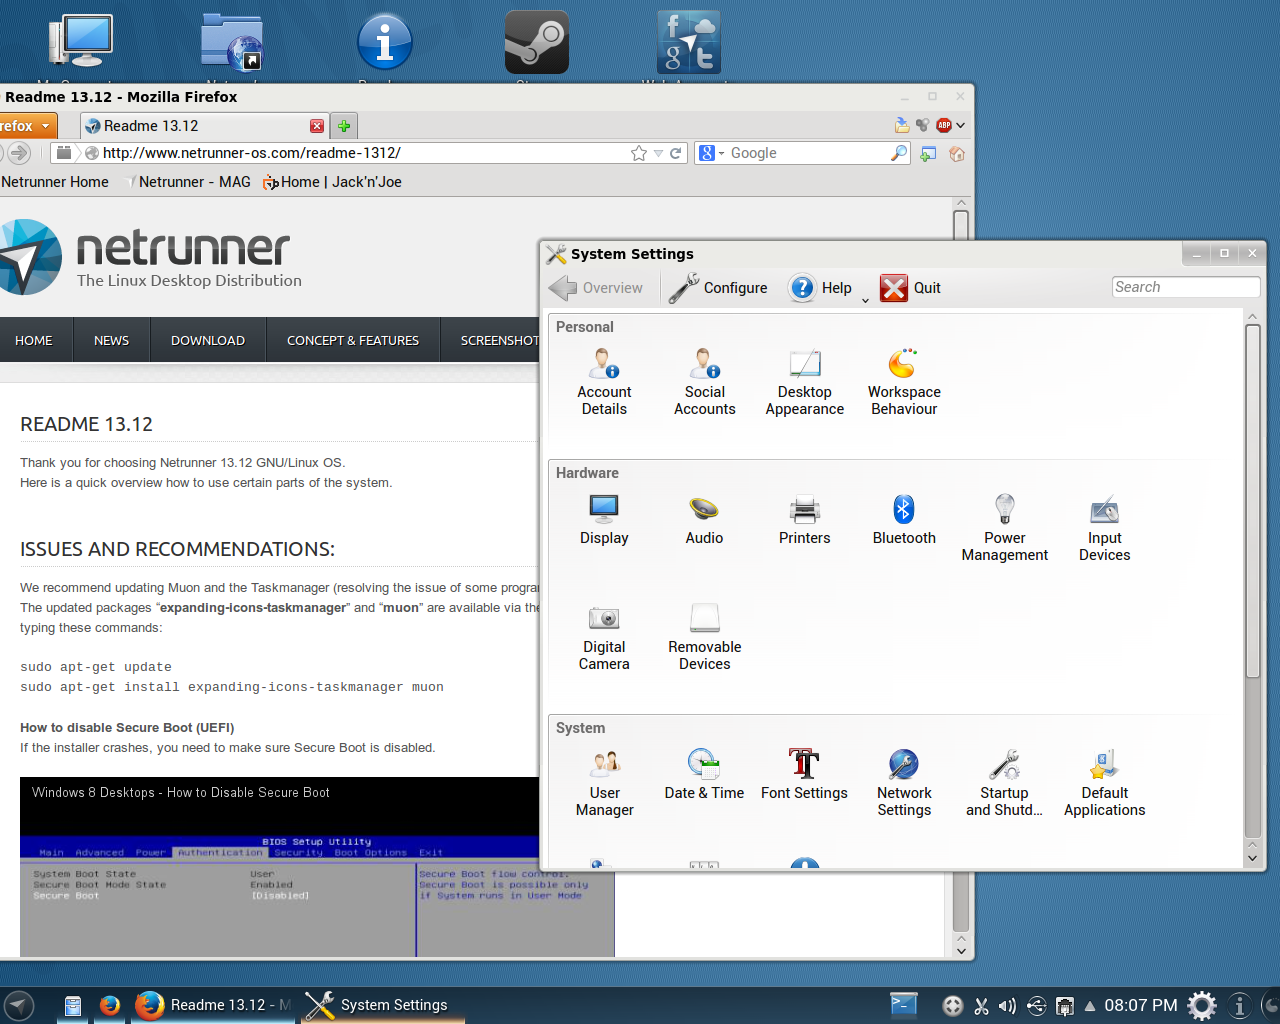Open Printers configuration
Image resolution: width=1280 pixels, height=1024 pixels.
point(804,520)
